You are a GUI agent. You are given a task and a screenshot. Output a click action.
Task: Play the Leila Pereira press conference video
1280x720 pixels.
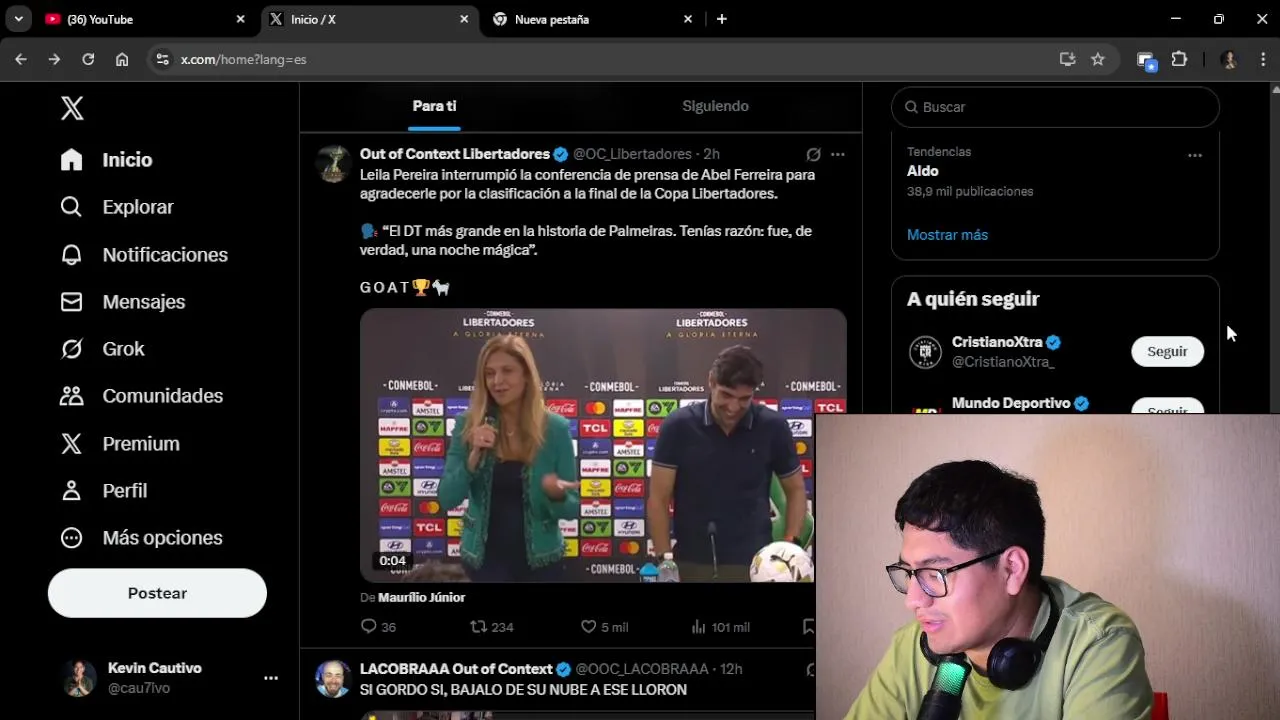pos(603,445)
